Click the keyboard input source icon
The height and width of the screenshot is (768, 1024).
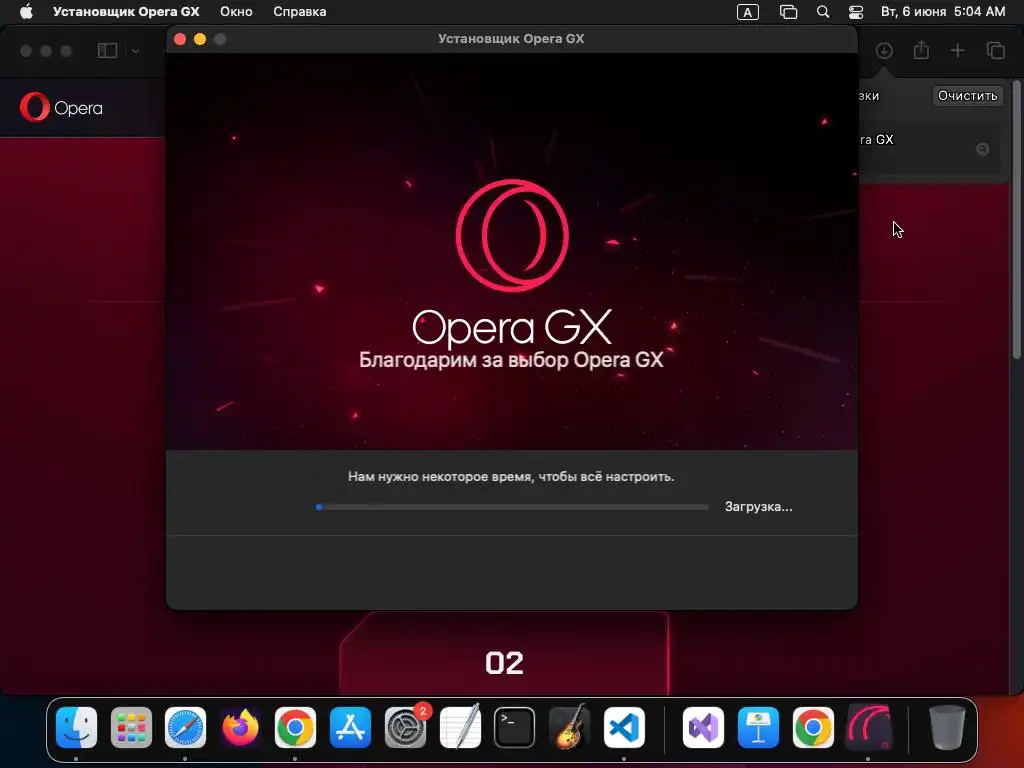(x=748, y=12)
